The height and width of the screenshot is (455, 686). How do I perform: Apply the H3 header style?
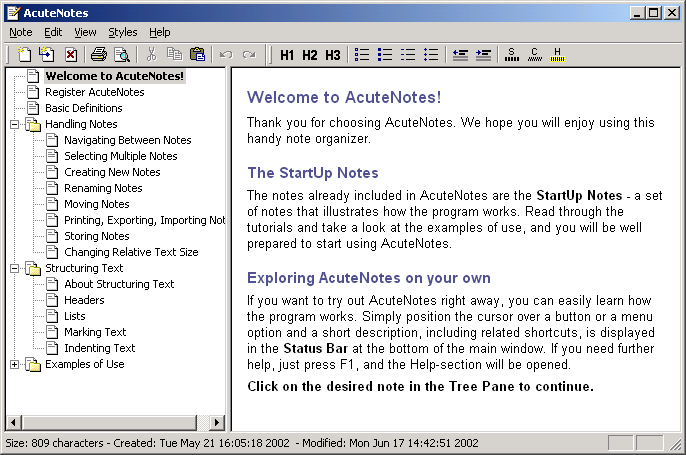pos(332,55)
